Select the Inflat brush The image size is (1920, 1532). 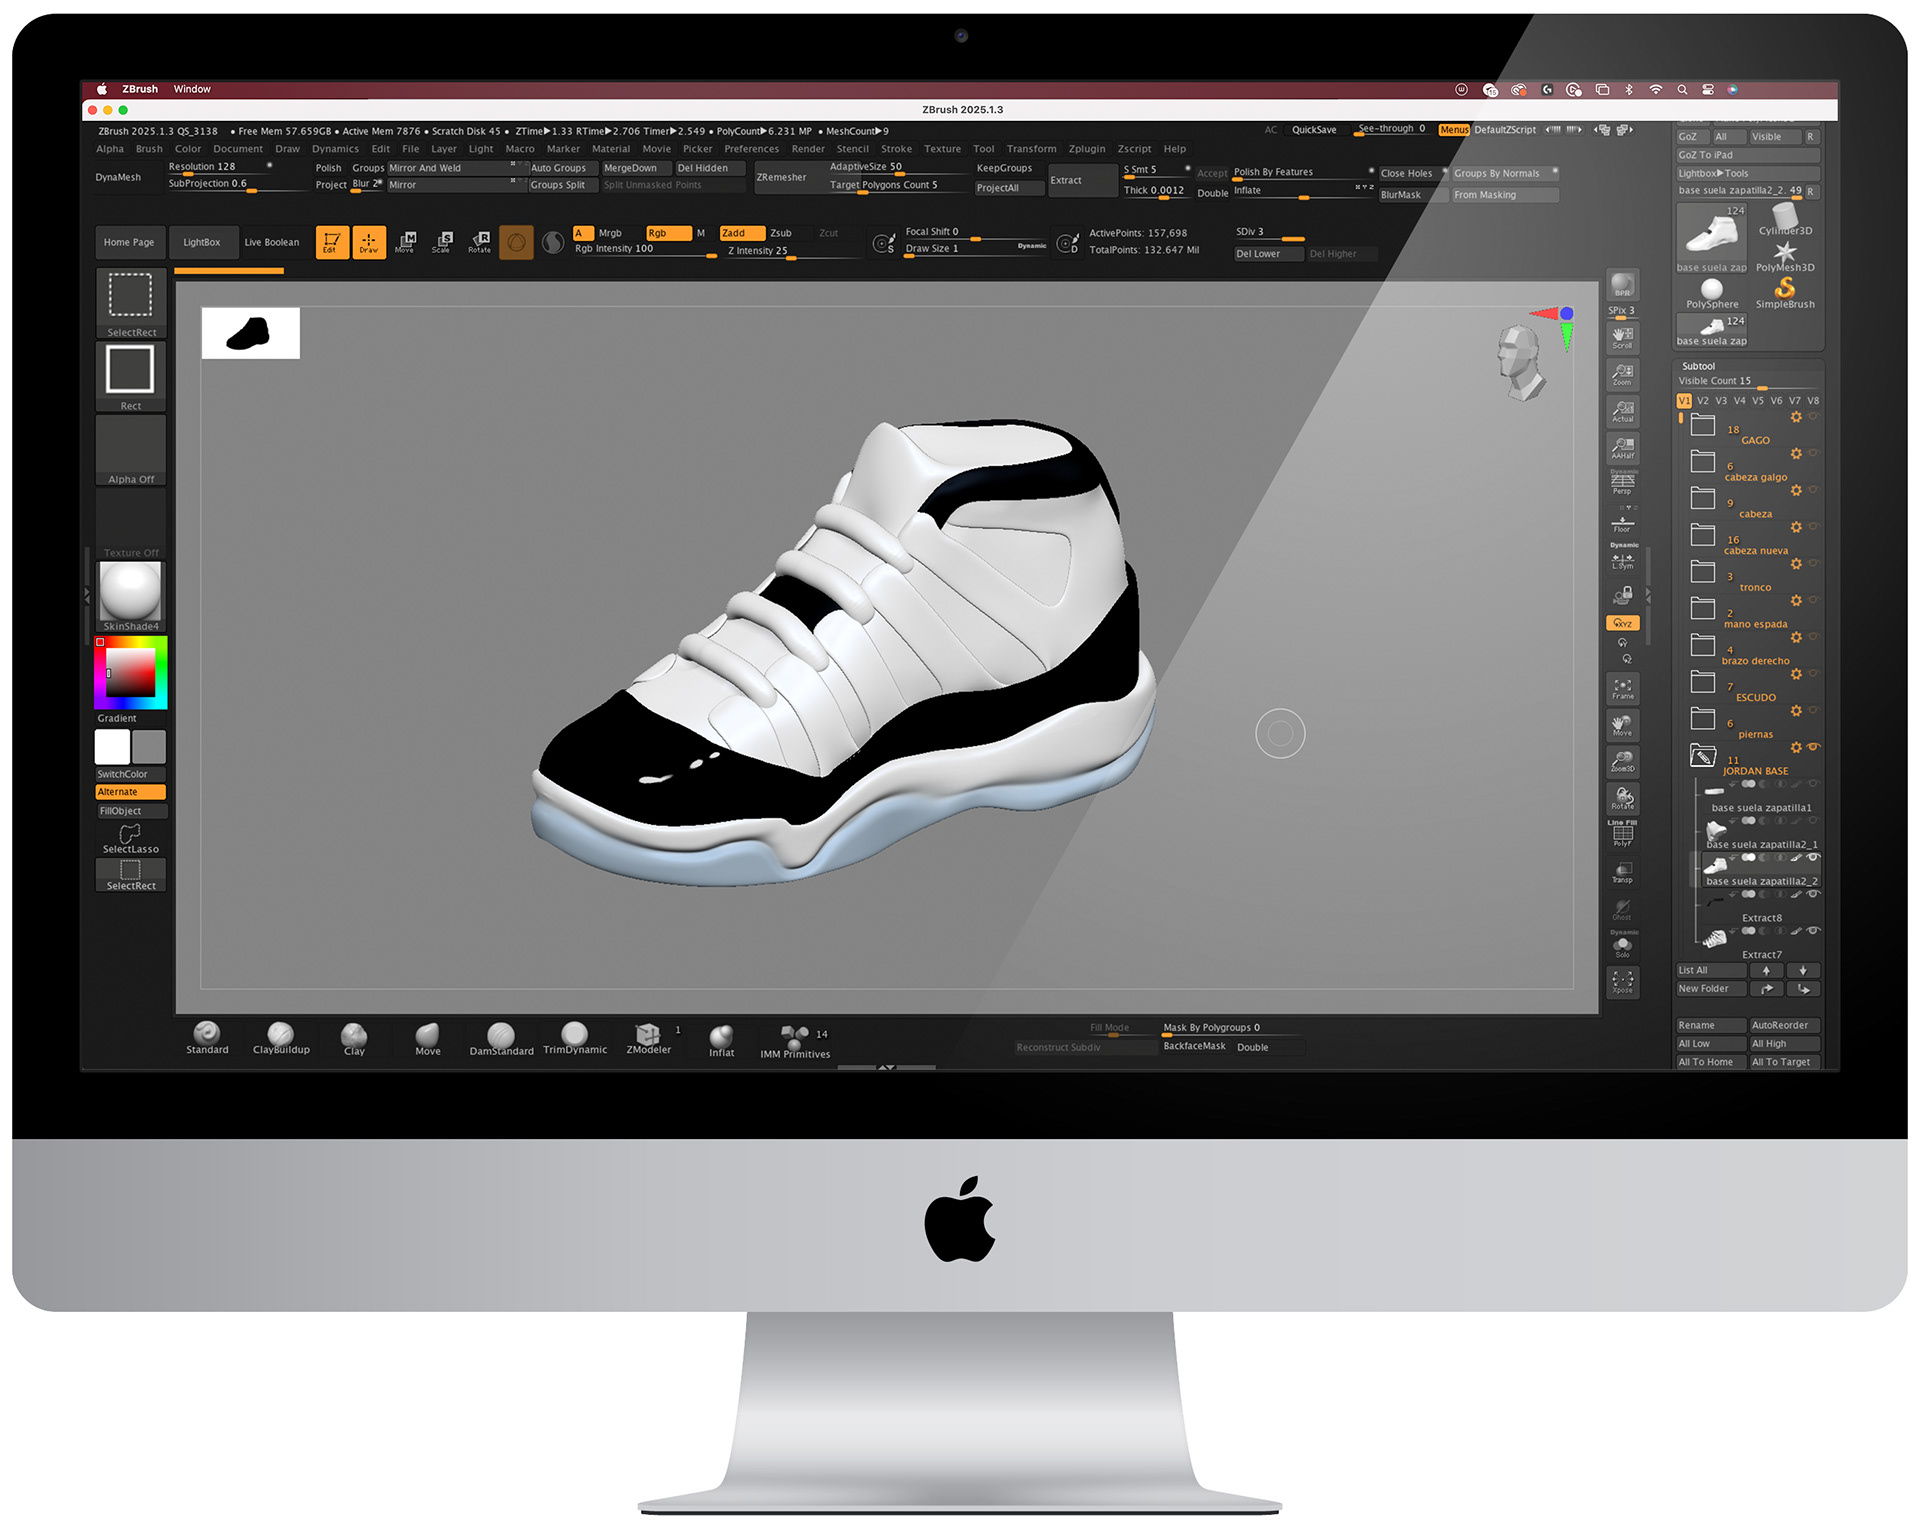coord(721,1040)
